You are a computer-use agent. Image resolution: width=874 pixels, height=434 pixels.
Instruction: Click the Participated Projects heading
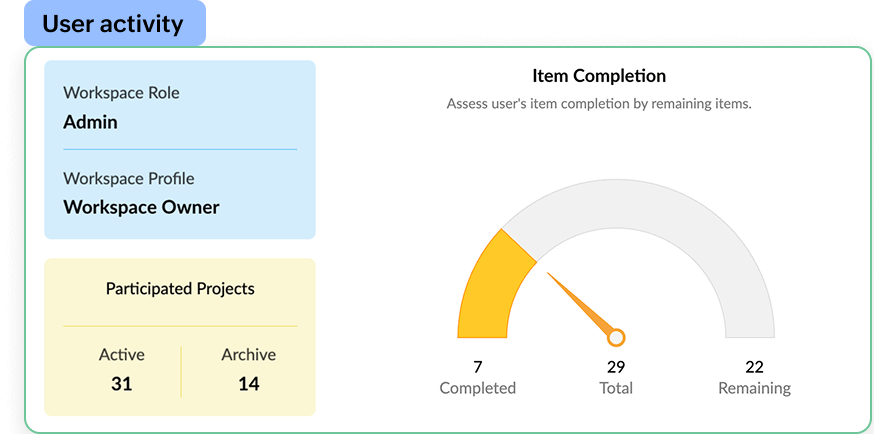coord(180,289)
